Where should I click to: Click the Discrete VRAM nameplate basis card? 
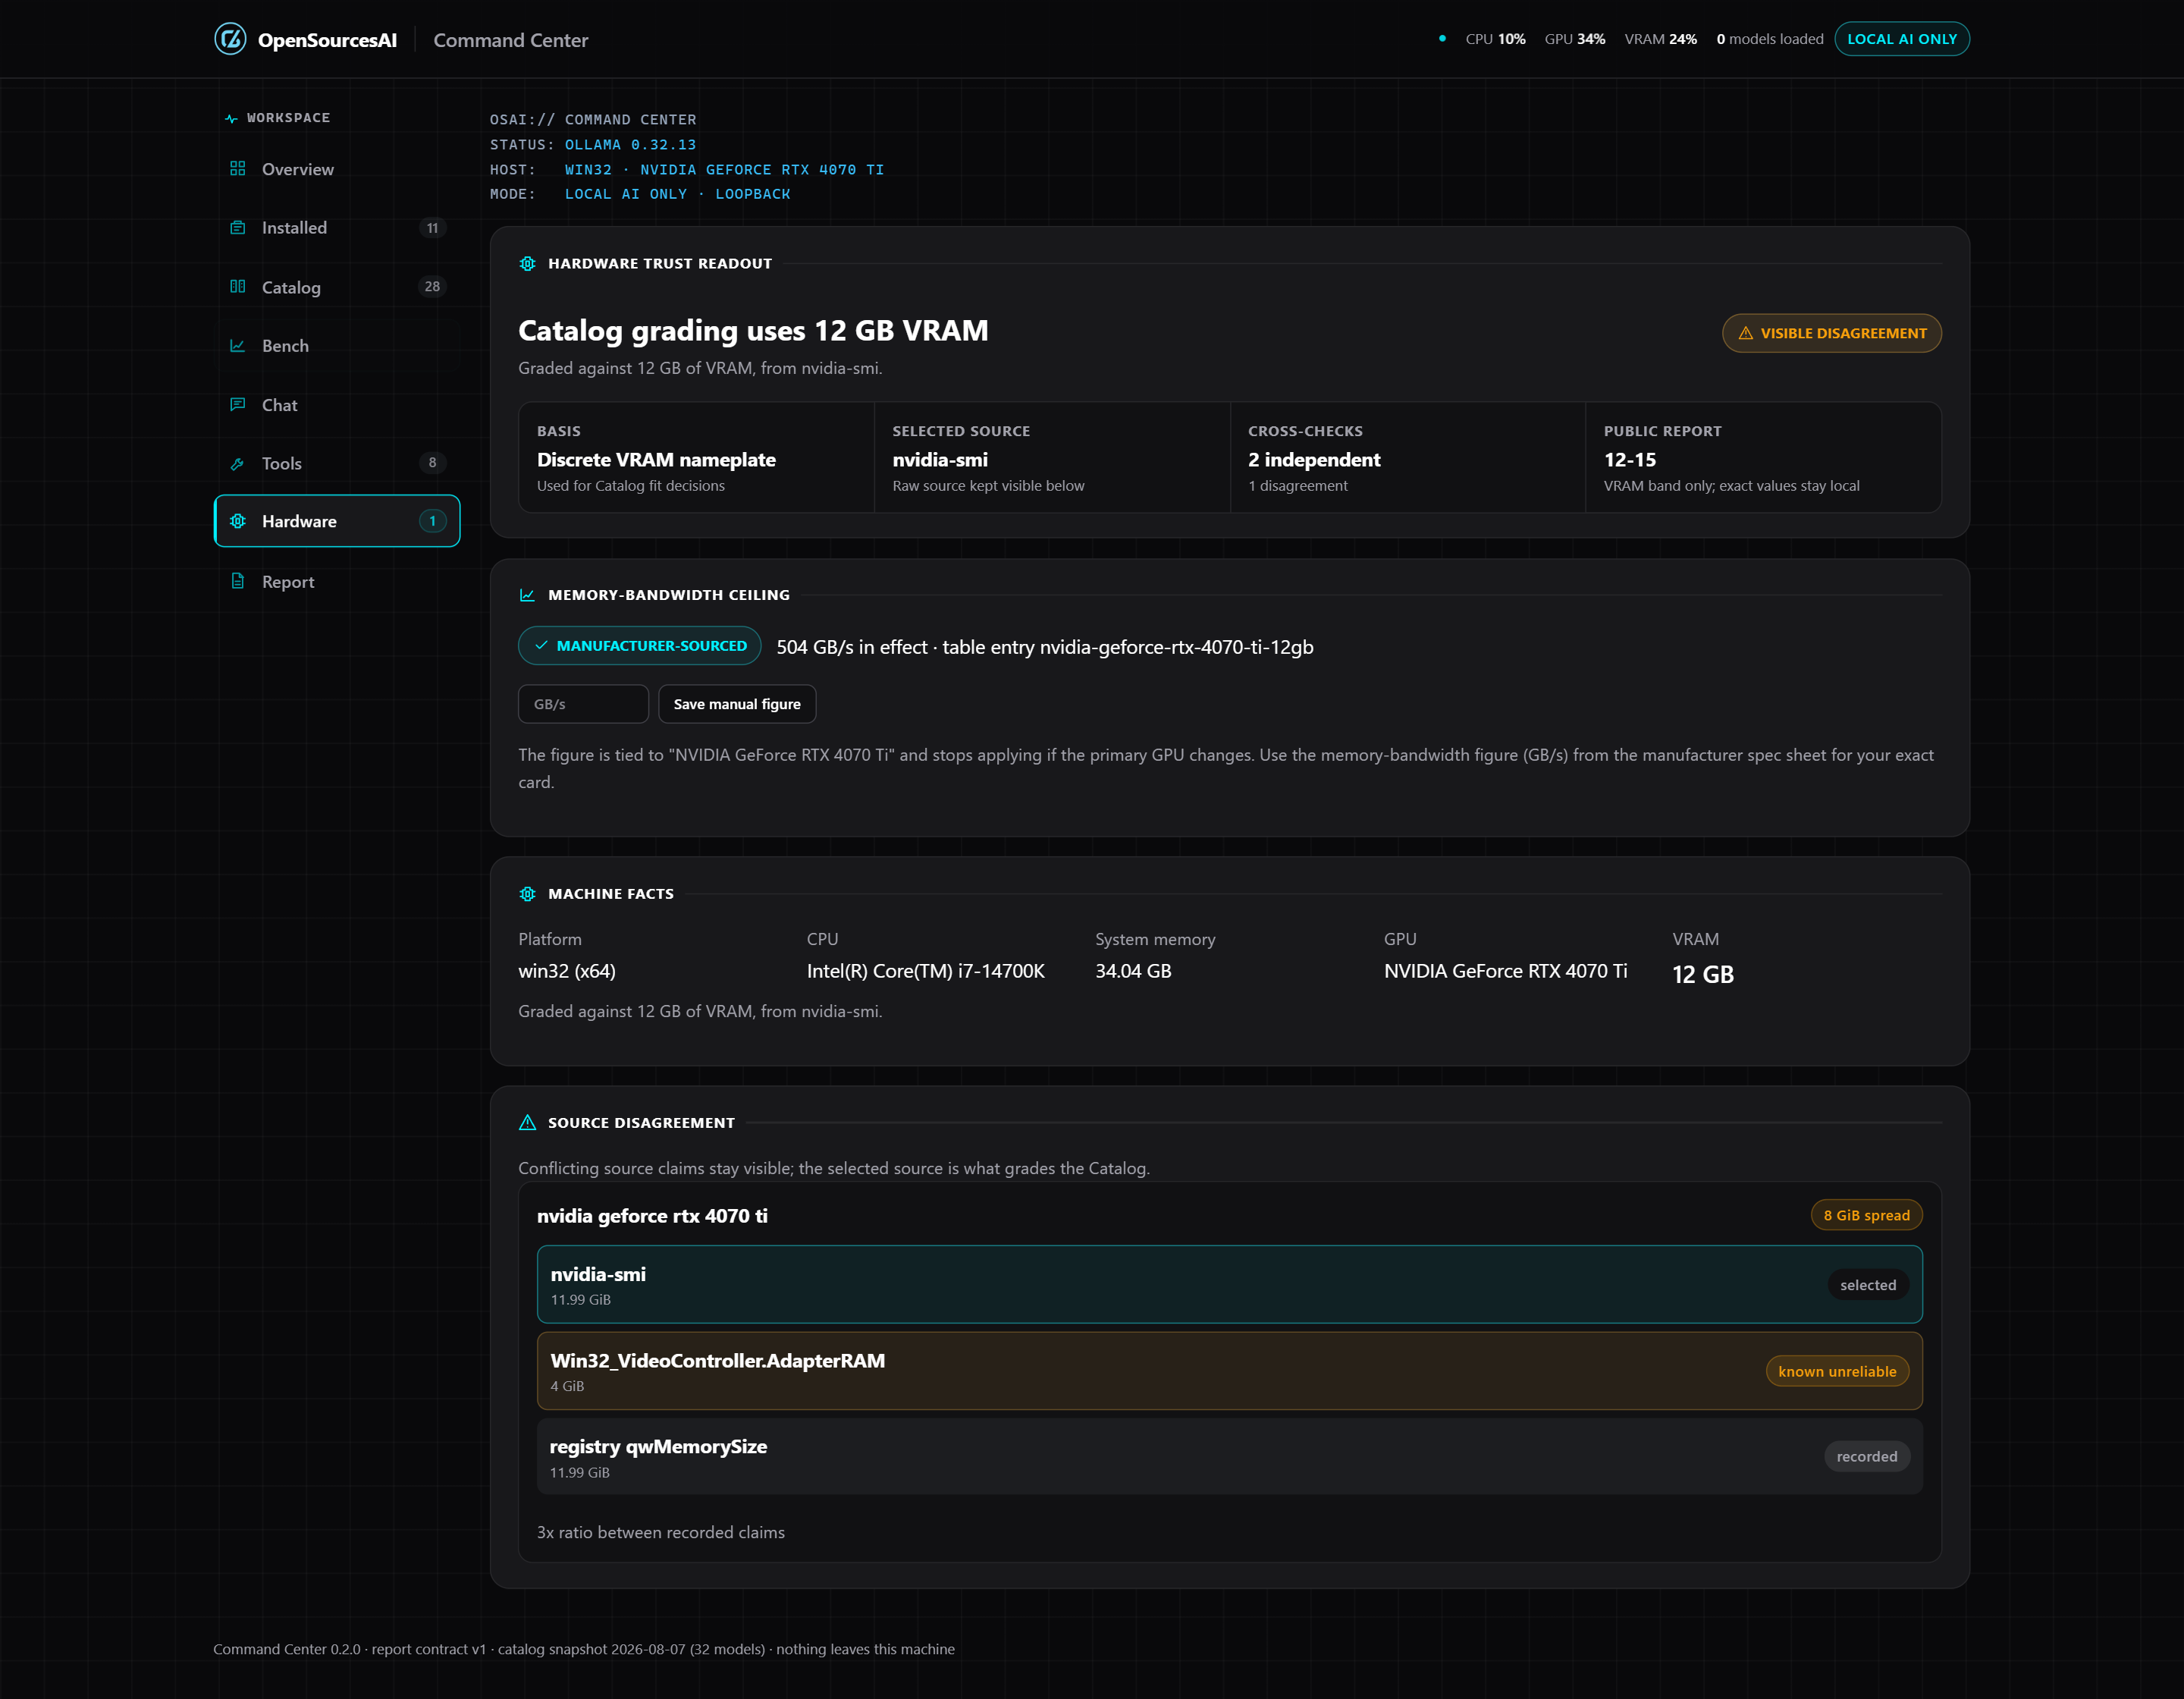tap(696, 458)
